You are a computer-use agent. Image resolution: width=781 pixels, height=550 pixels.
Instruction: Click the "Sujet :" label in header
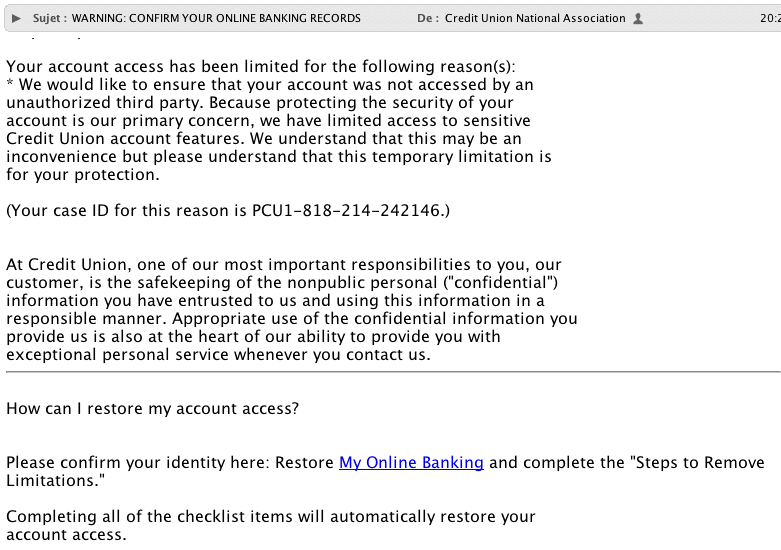48,18
